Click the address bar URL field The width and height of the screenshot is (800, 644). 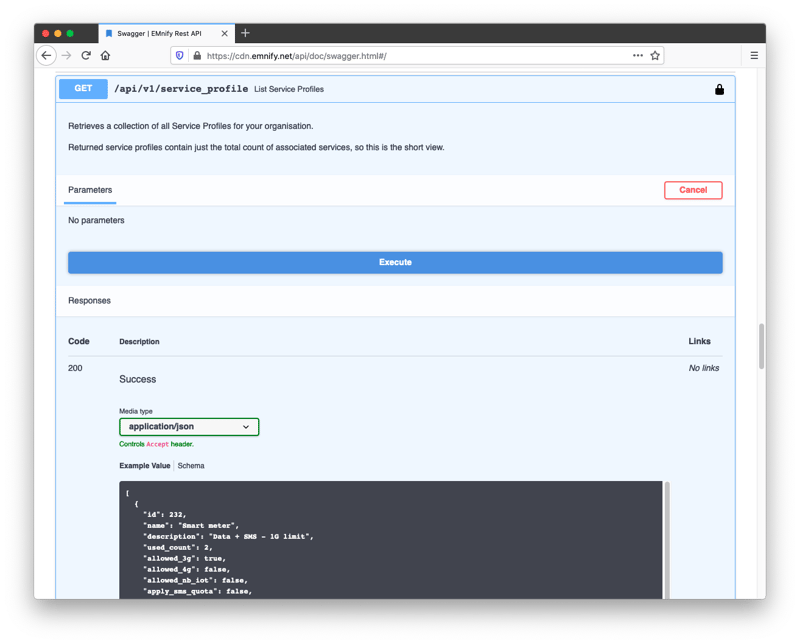[x=416, y=56]
